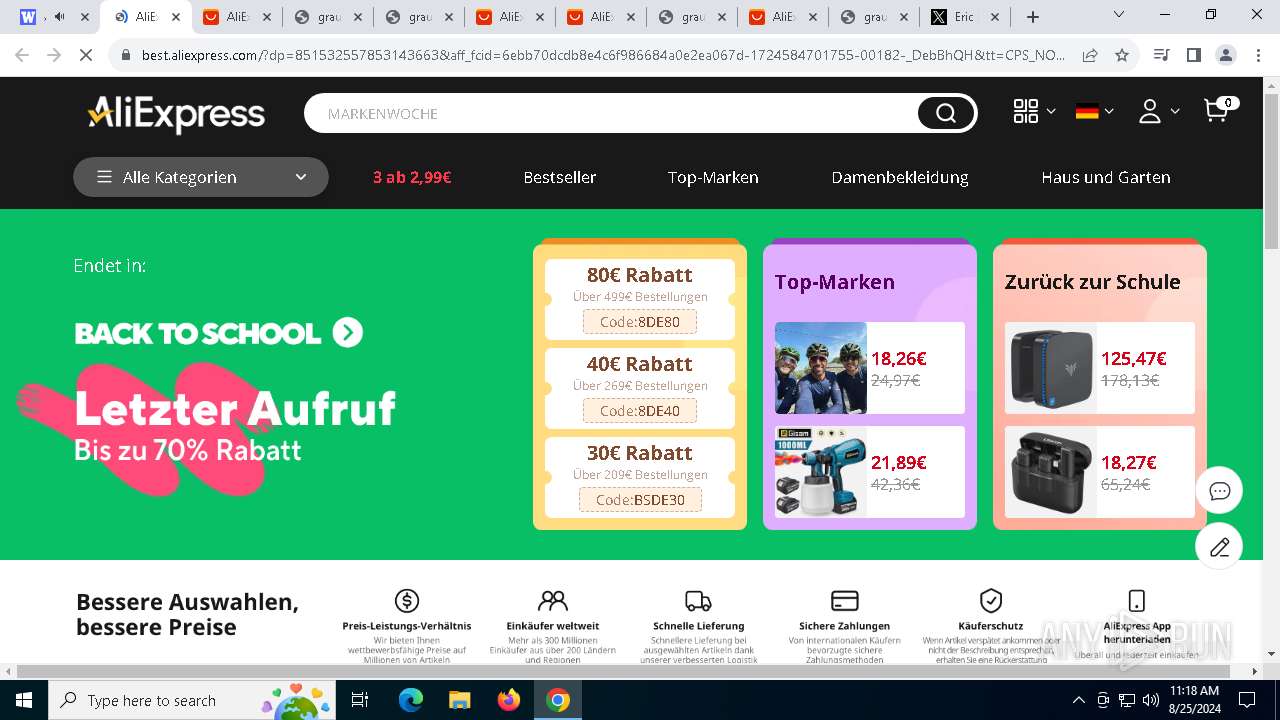Open the Haus und Garten menu item
This screenshot has width=1280, height=720.
[1106, 177]
